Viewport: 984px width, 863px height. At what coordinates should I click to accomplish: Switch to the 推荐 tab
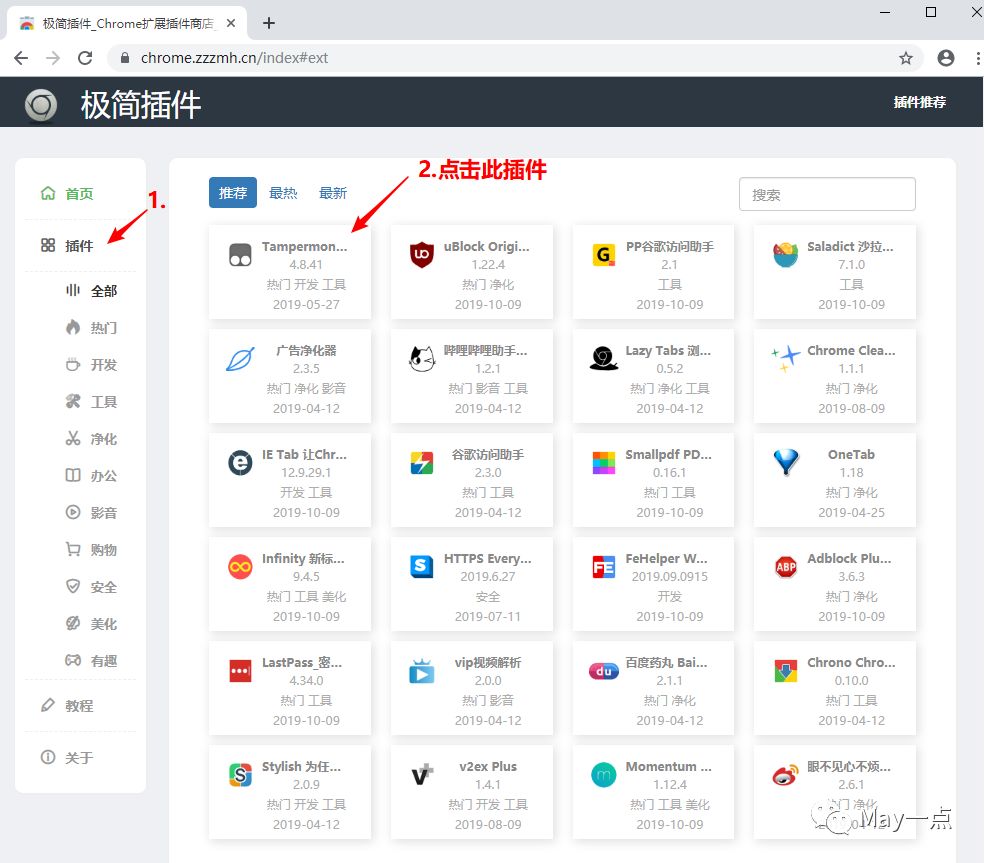[x=233, y=193]
